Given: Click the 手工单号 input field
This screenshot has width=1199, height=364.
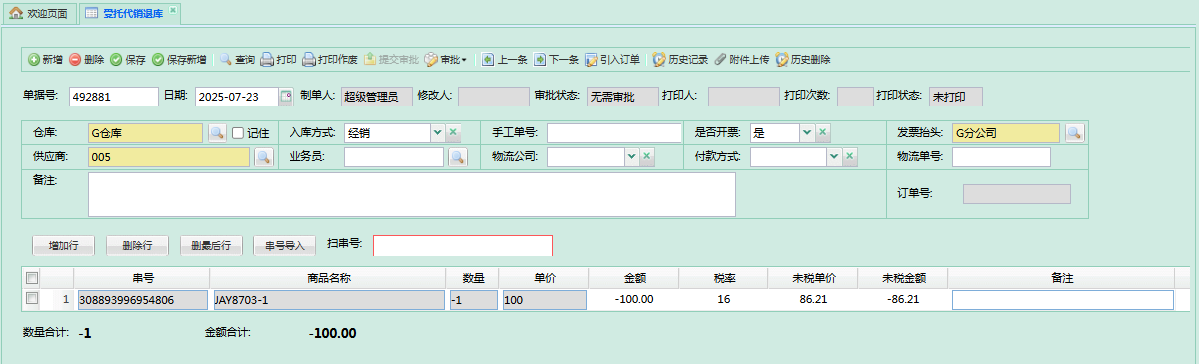Looking at the screenshot, I should (x=614, y=133).
